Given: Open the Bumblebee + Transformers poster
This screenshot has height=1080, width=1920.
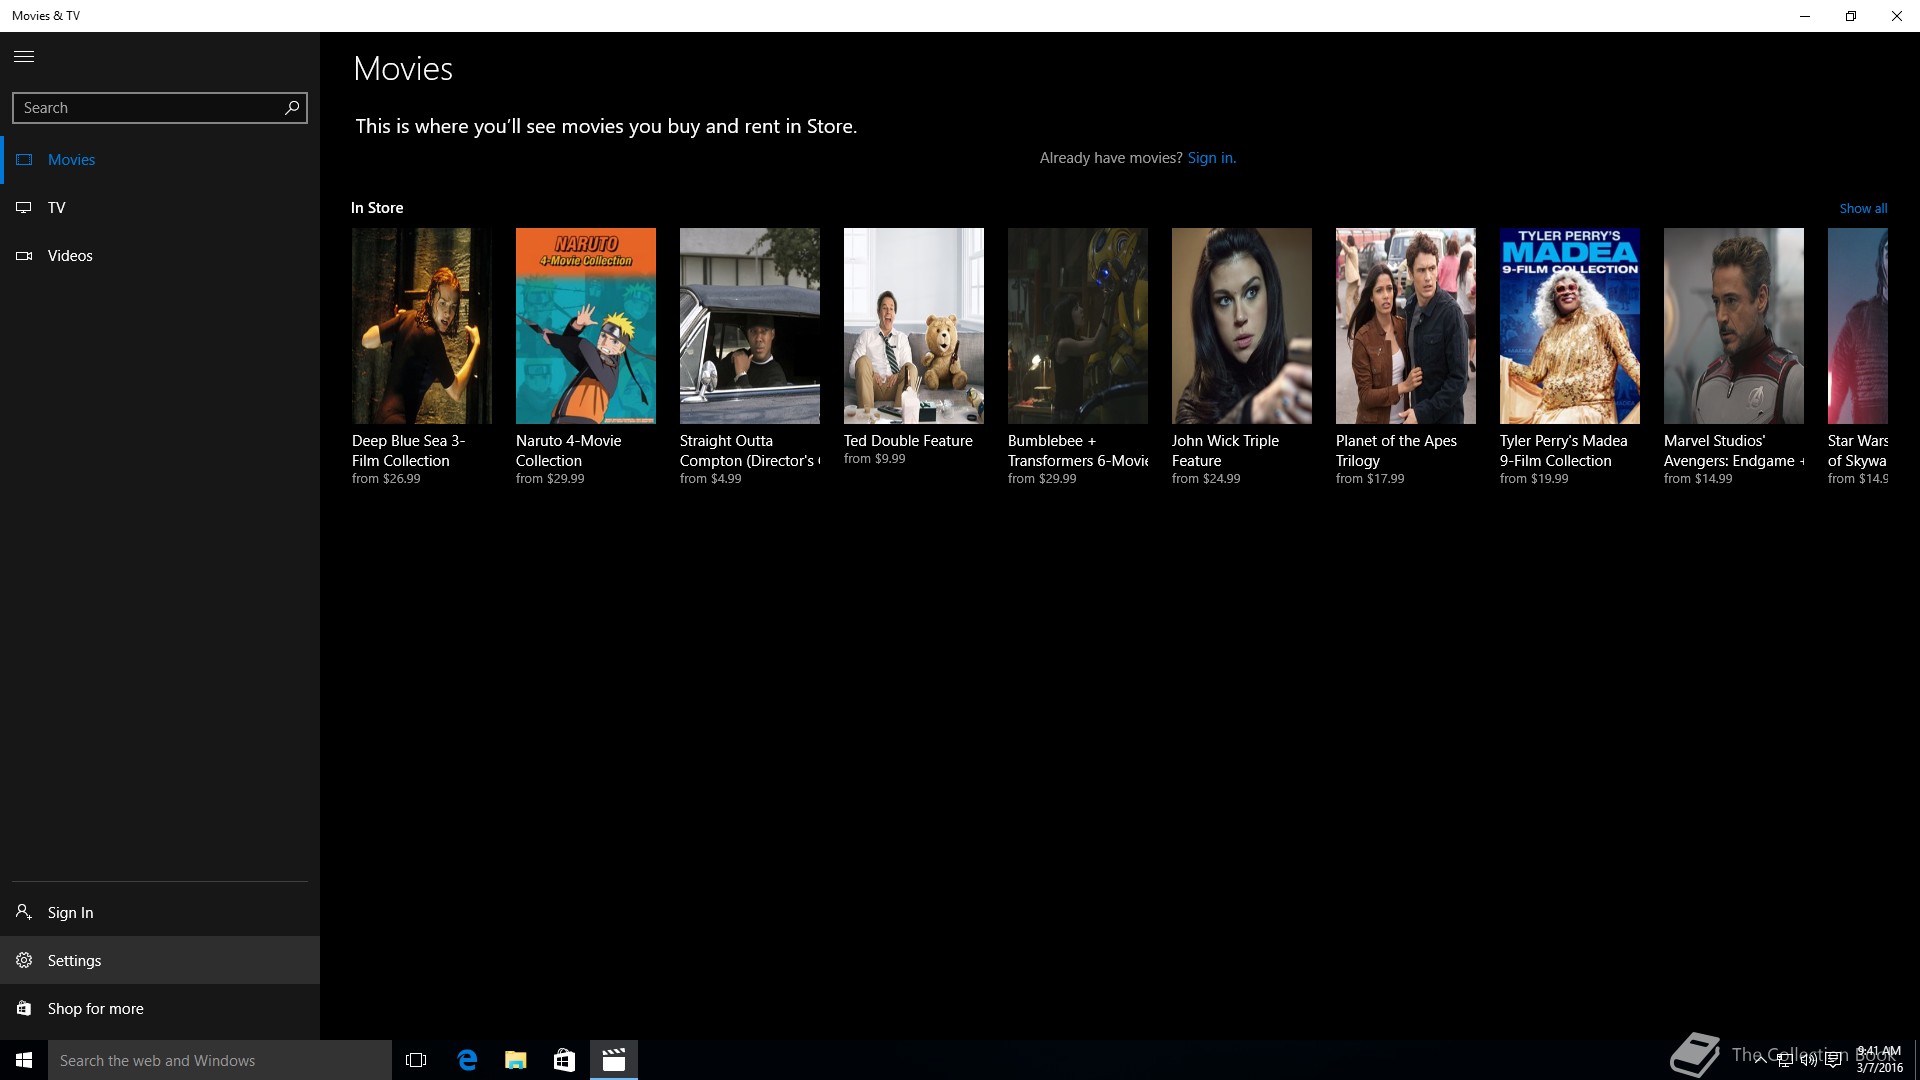Looking at the screenshot, I should (1077, 325).
